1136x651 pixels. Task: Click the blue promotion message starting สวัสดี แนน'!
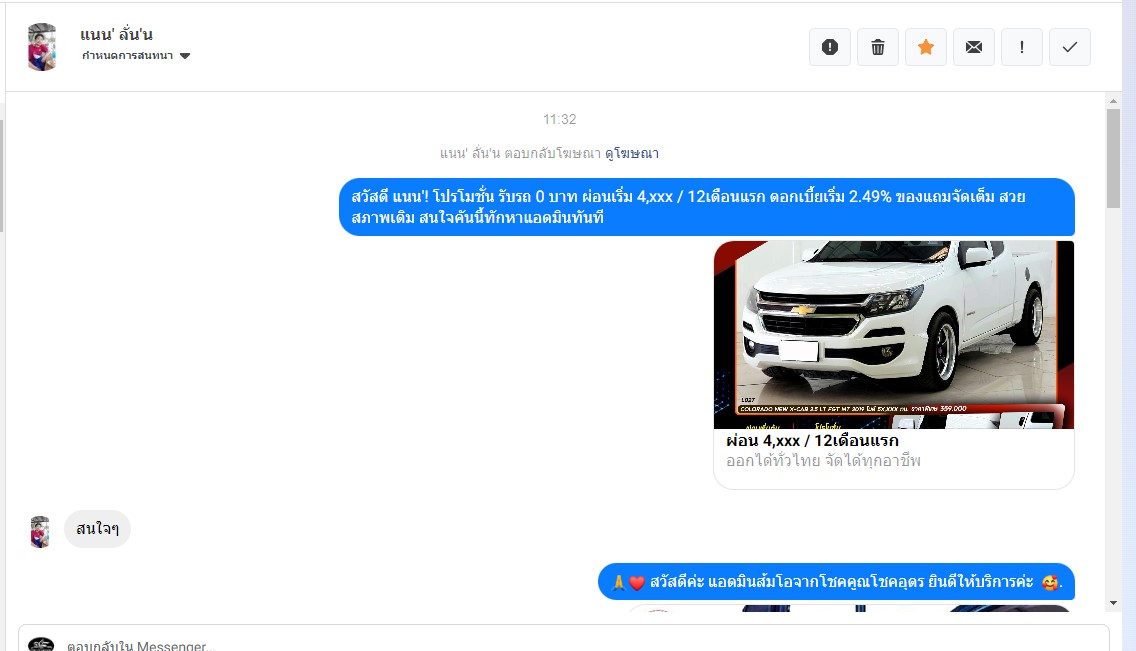coord(706,207)
